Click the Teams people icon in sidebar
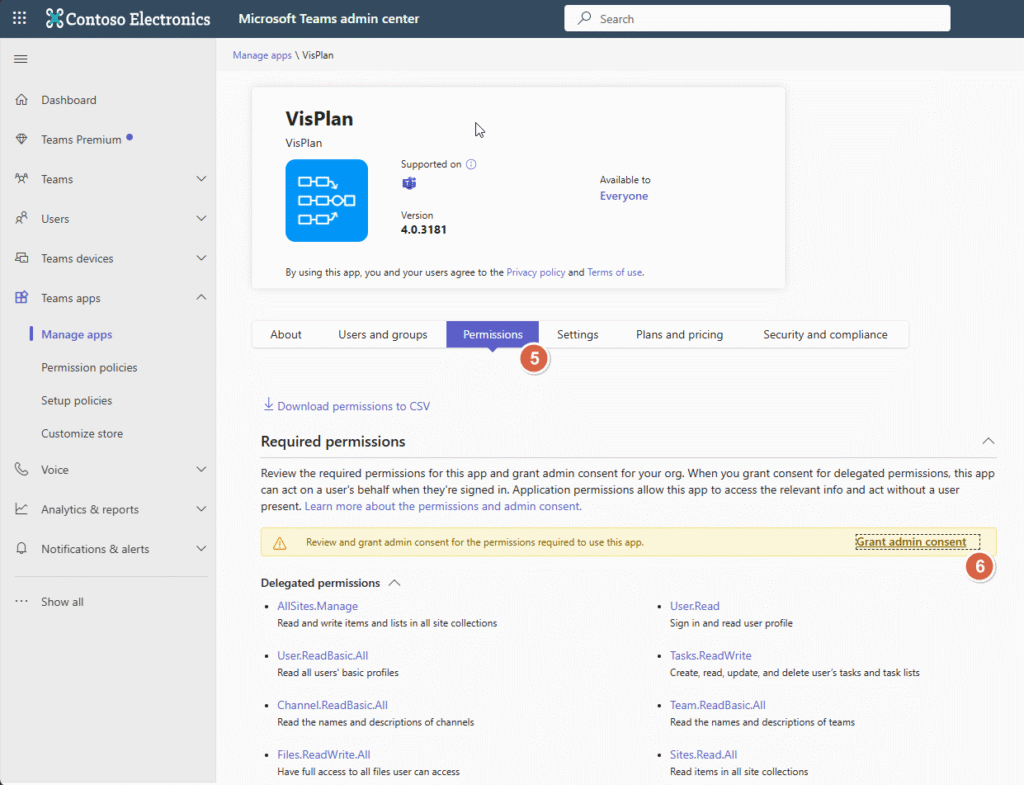The width and height of the screenshot is (1024, 785). pos(22,178)
